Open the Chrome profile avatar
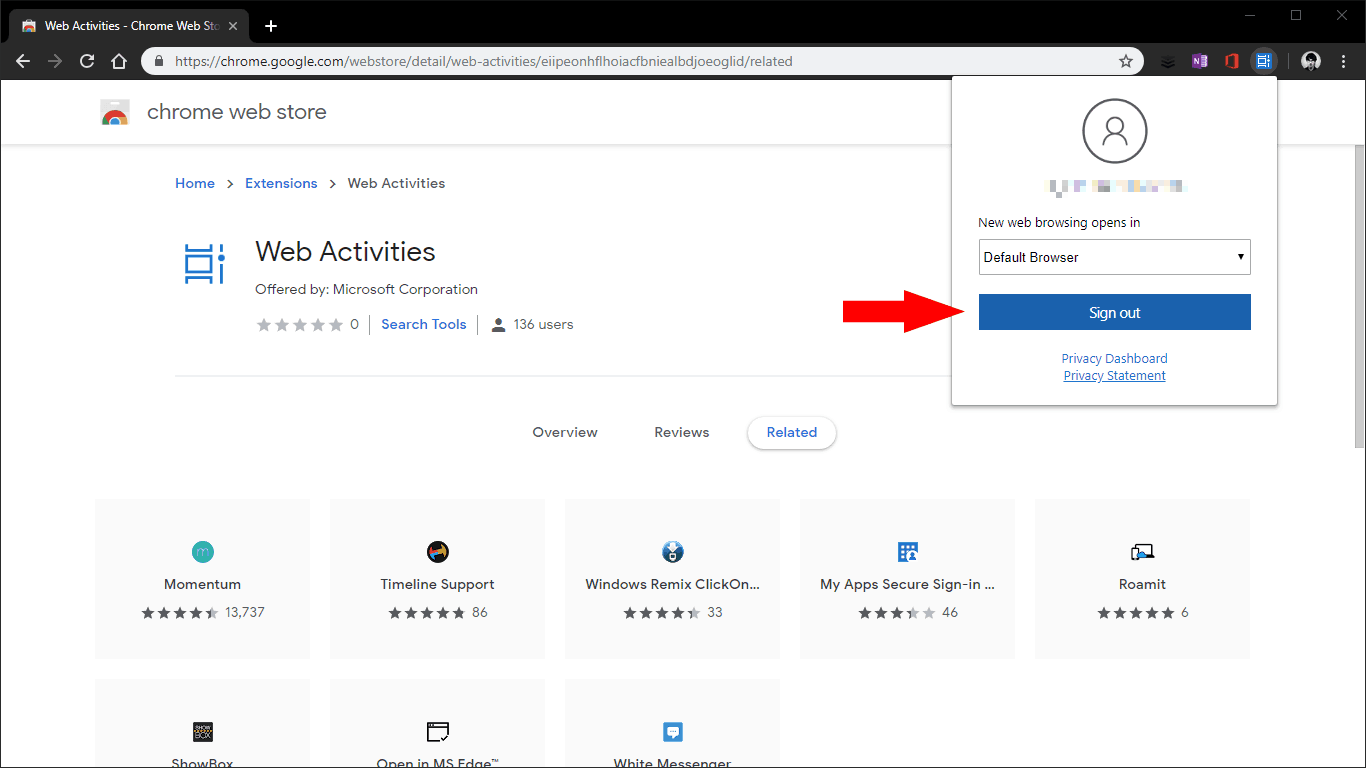This screenshot has width=1366, height=768. tap(1311, 61)
